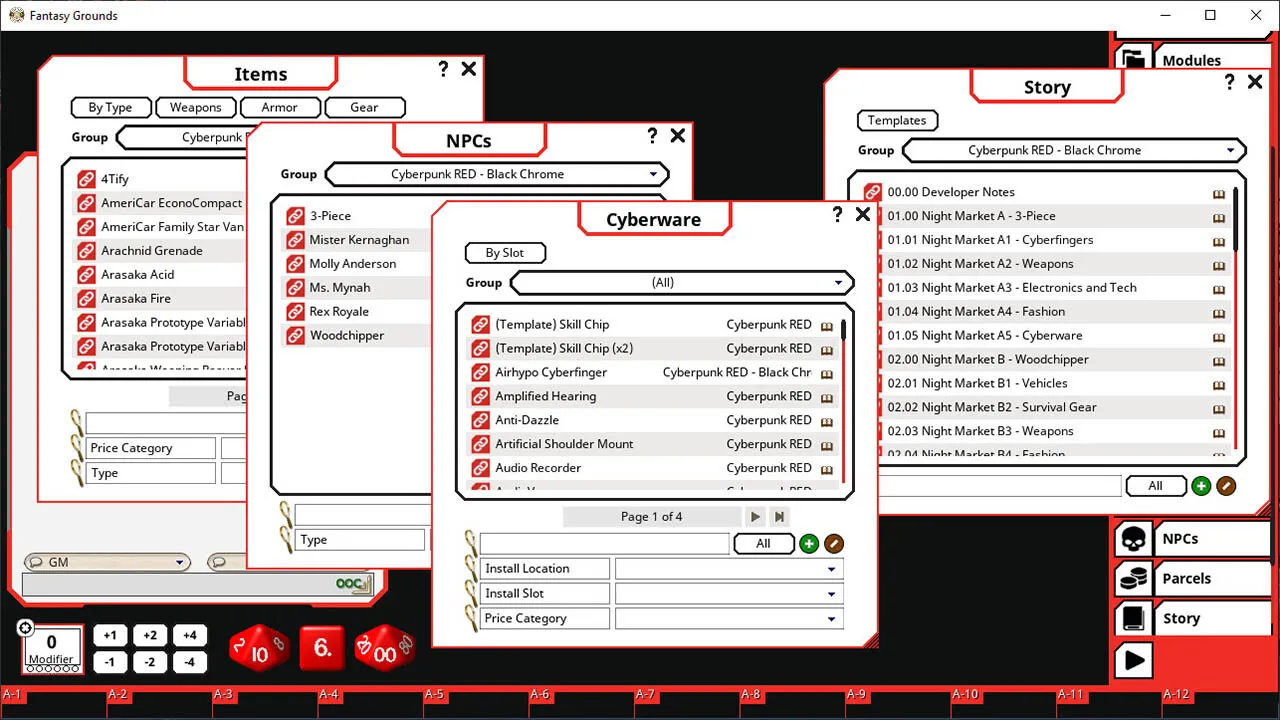This screenshot has height=720, width=1280.
Task: Toggle the Armor filter in Items
Action: point(280,107)
